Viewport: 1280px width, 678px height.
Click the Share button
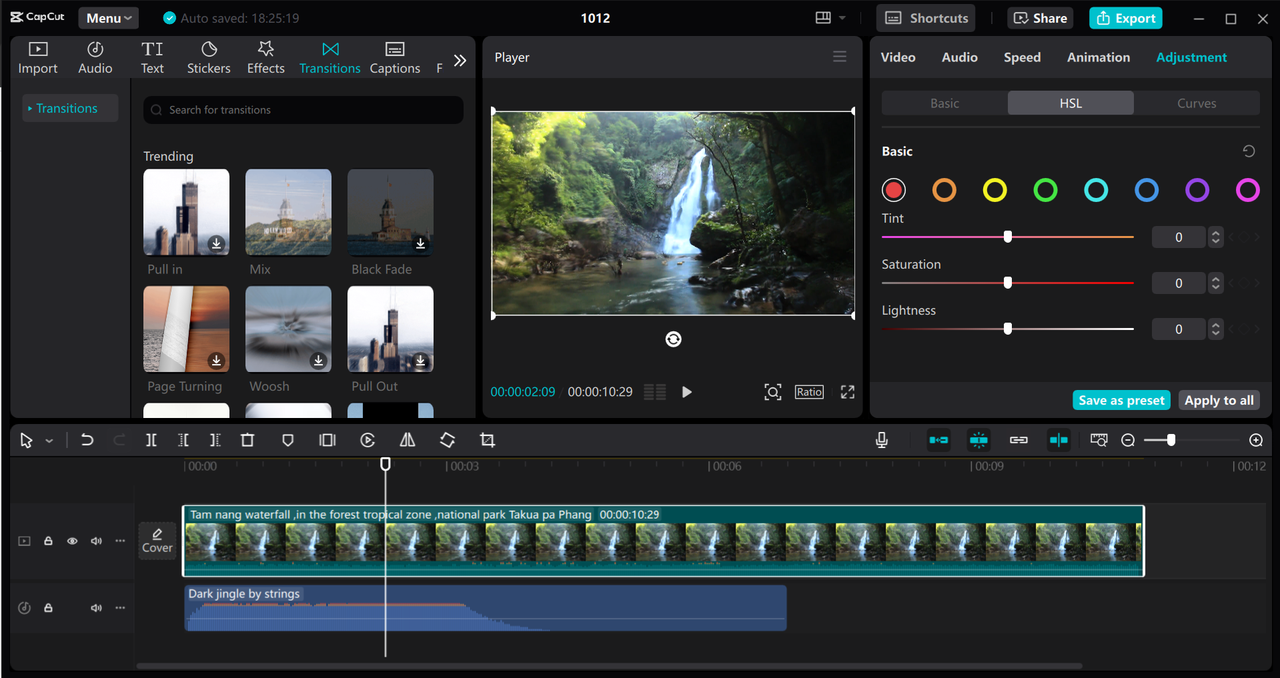[1041, 18]
